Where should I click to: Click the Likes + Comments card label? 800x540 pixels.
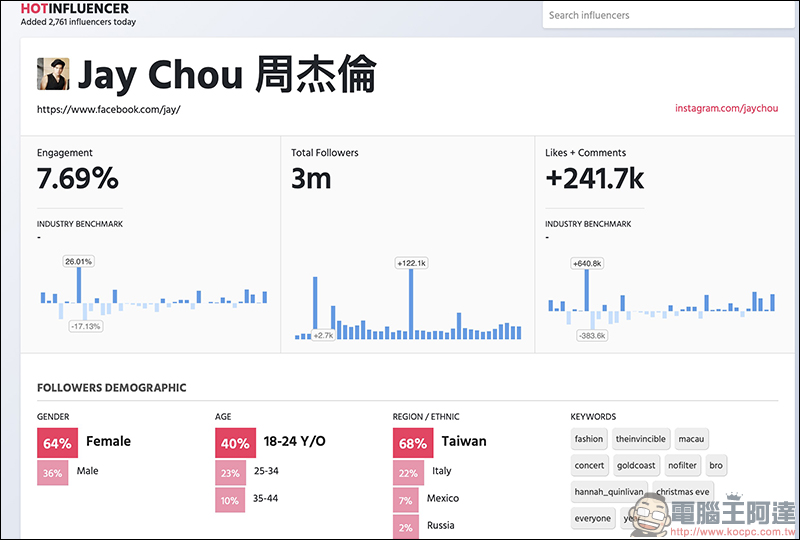coord(585,153)
